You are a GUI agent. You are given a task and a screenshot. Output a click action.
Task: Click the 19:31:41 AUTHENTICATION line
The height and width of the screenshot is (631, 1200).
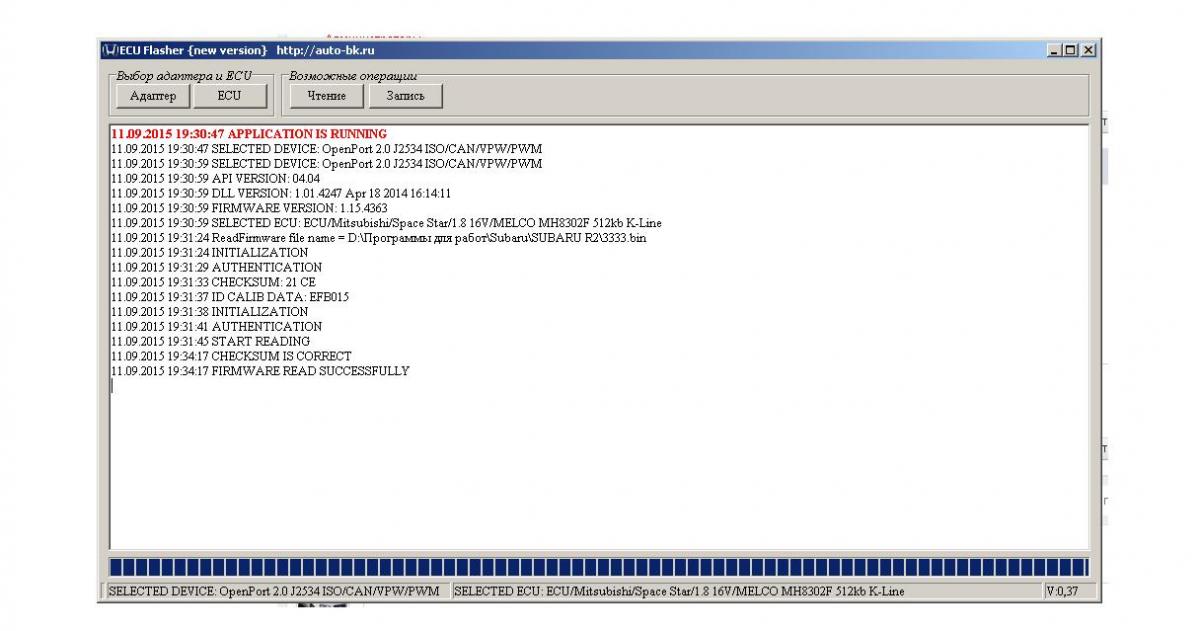217,326
